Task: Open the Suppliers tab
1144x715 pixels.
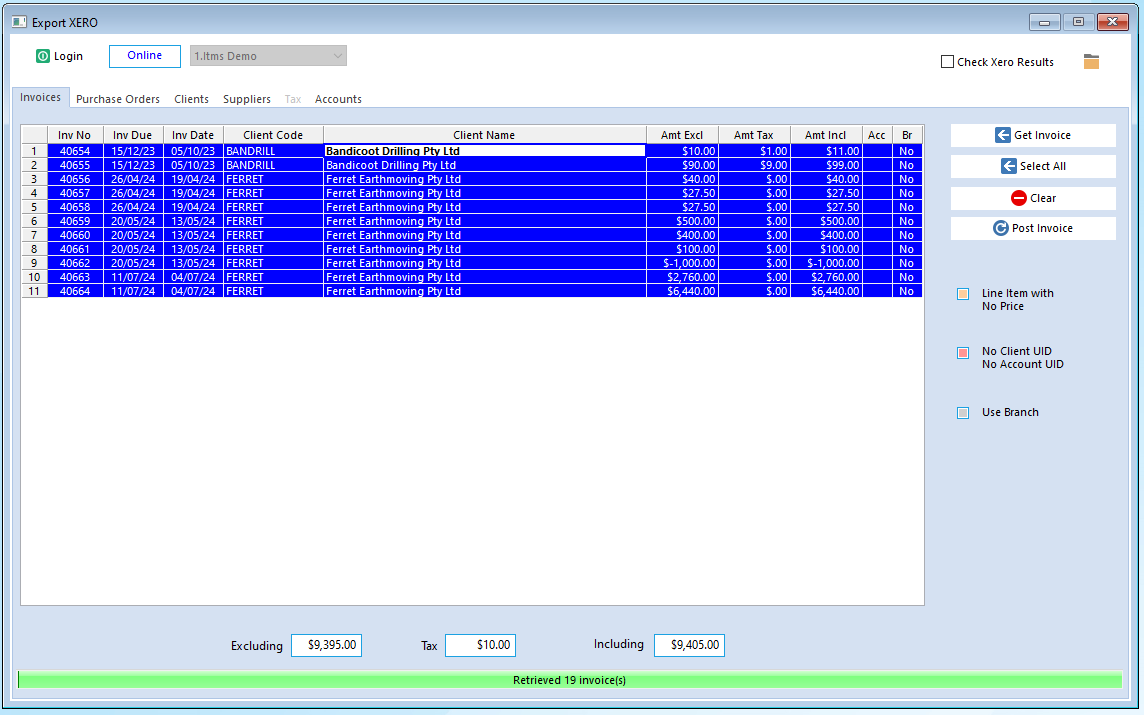Action: pos(247,99)
